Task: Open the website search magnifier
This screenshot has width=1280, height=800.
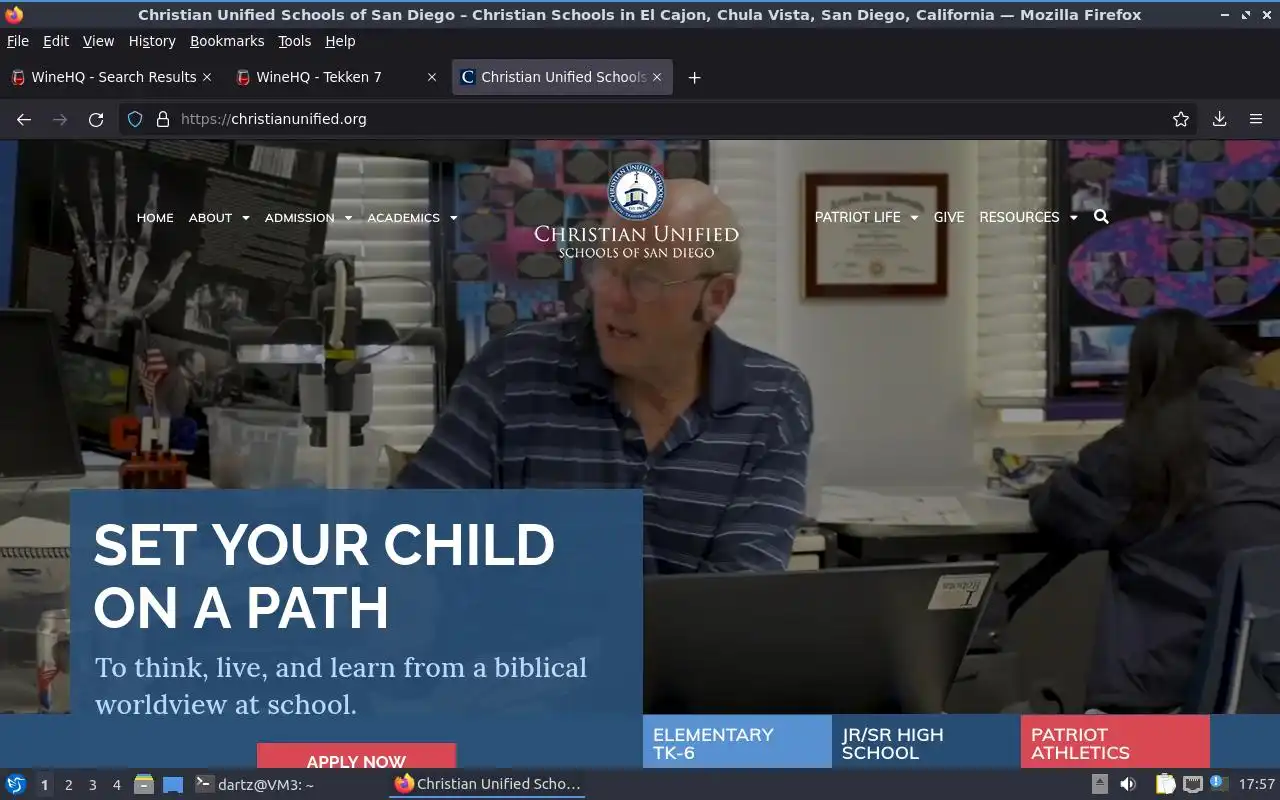Action: pos(1101,216)
